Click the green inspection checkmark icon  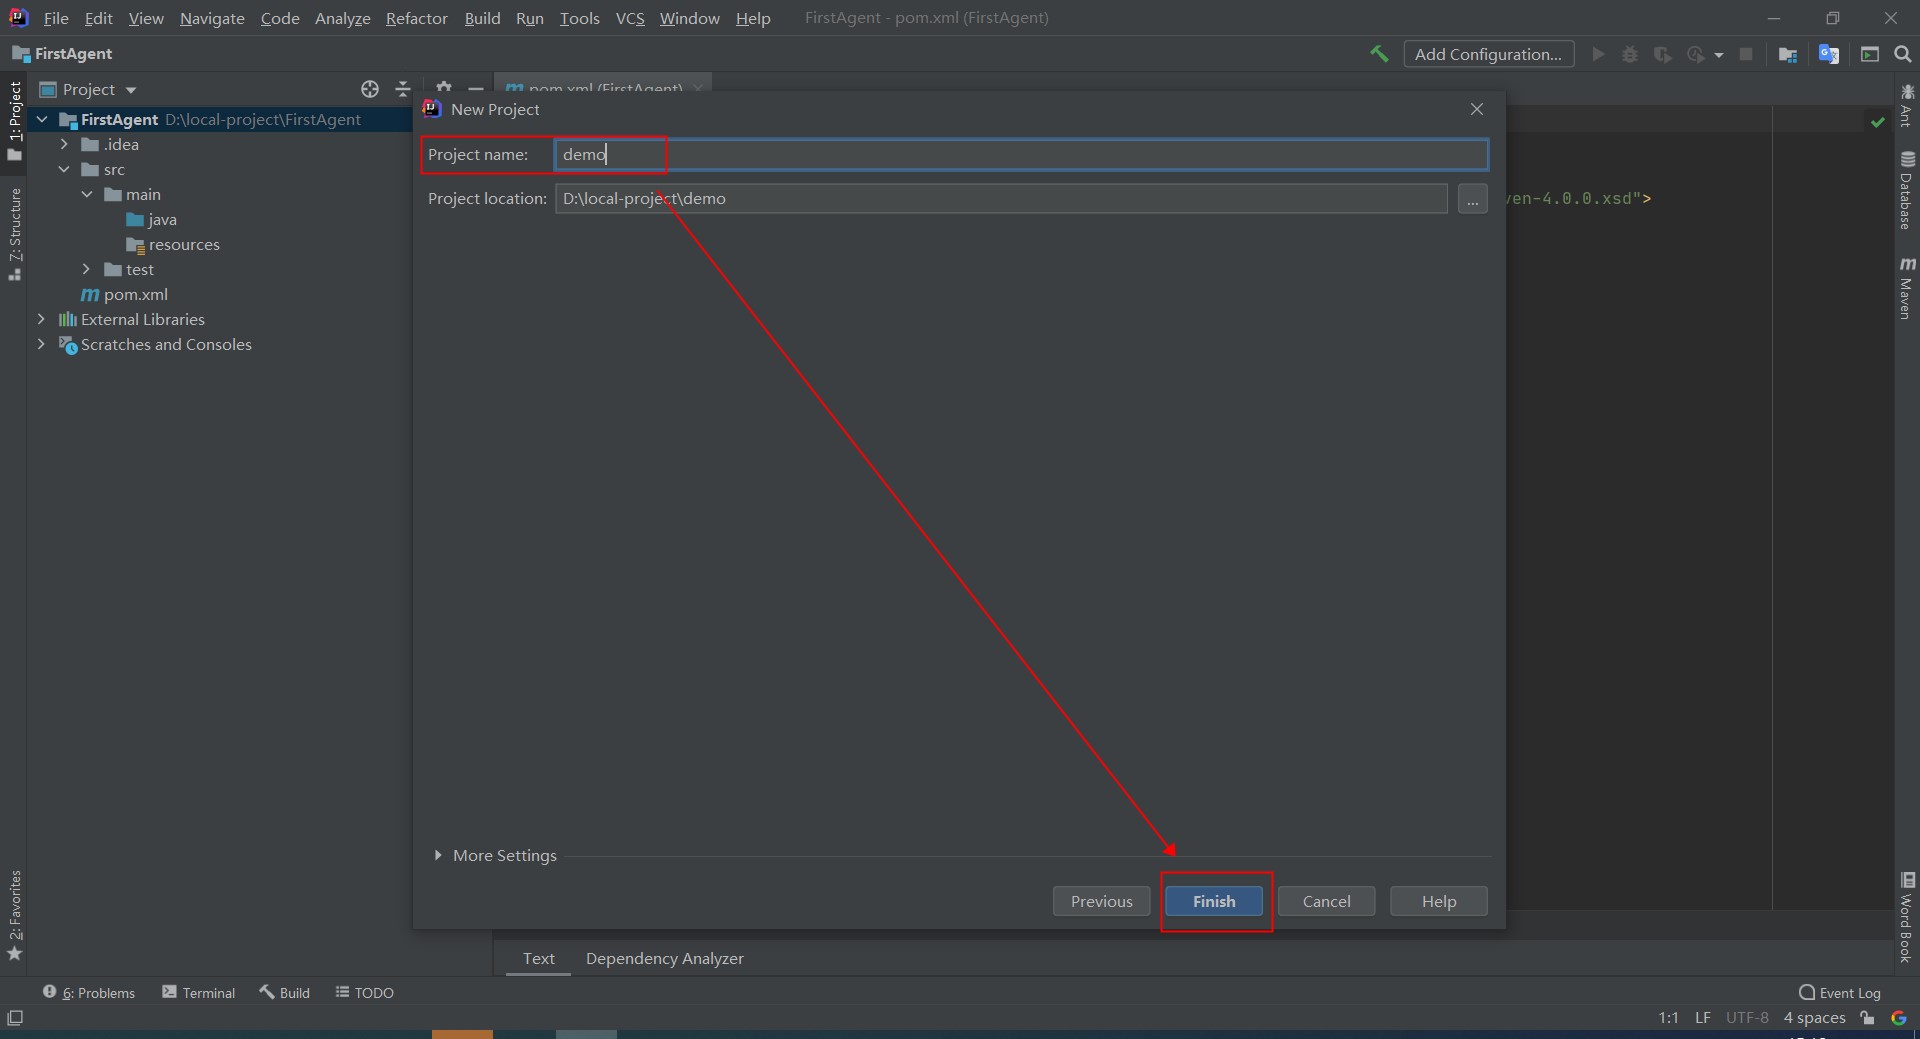click(1877, 122)
